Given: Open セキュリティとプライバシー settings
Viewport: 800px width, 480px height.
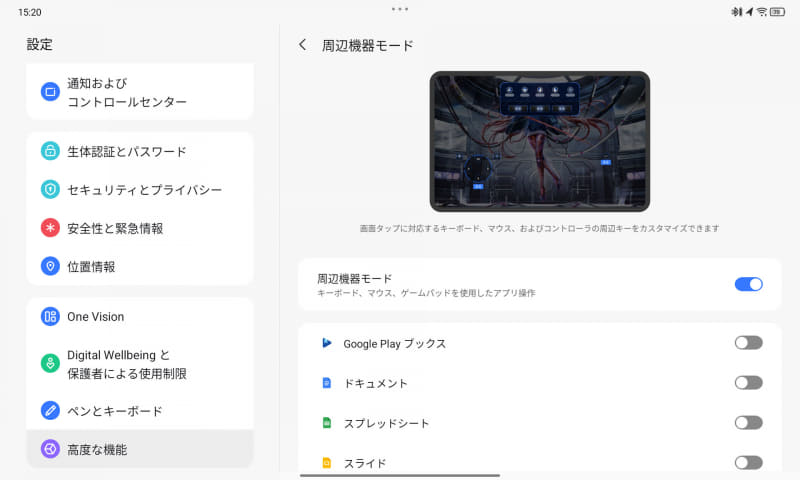Looking at the screenshot, I should coord(140,189).
